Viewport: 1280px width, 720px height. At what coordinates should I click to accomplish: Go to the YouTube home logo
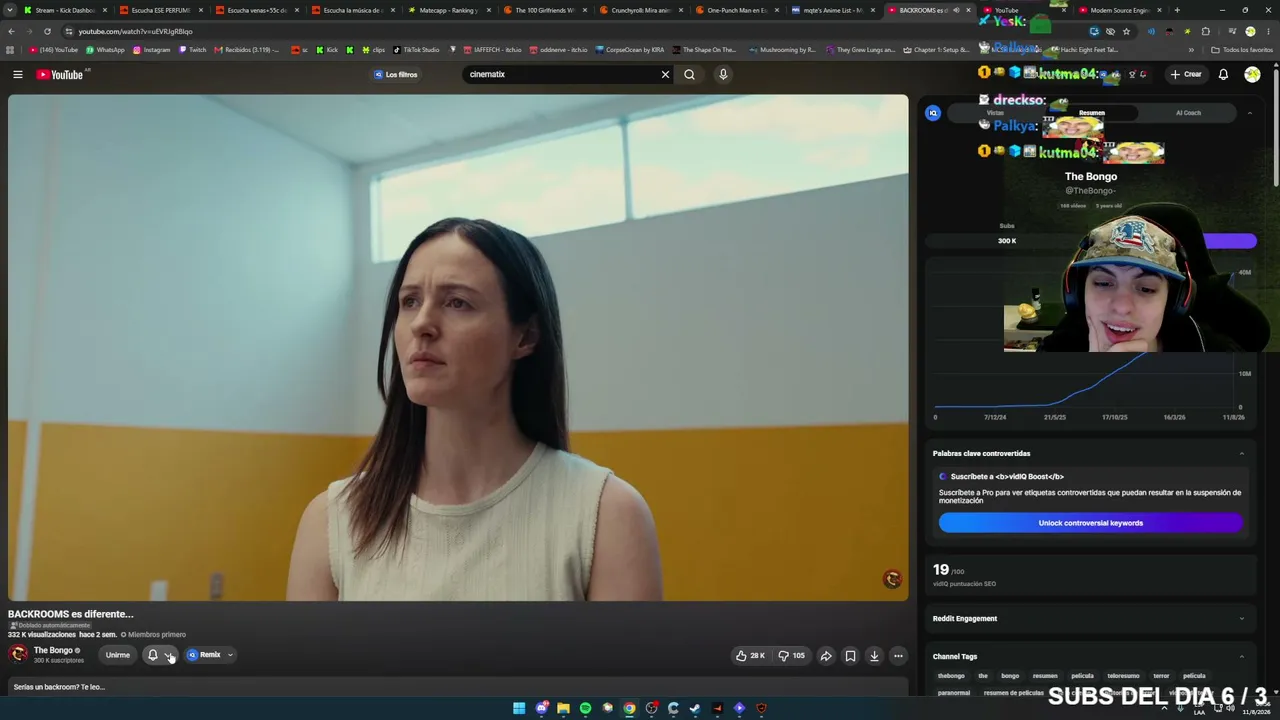(60, 74)
